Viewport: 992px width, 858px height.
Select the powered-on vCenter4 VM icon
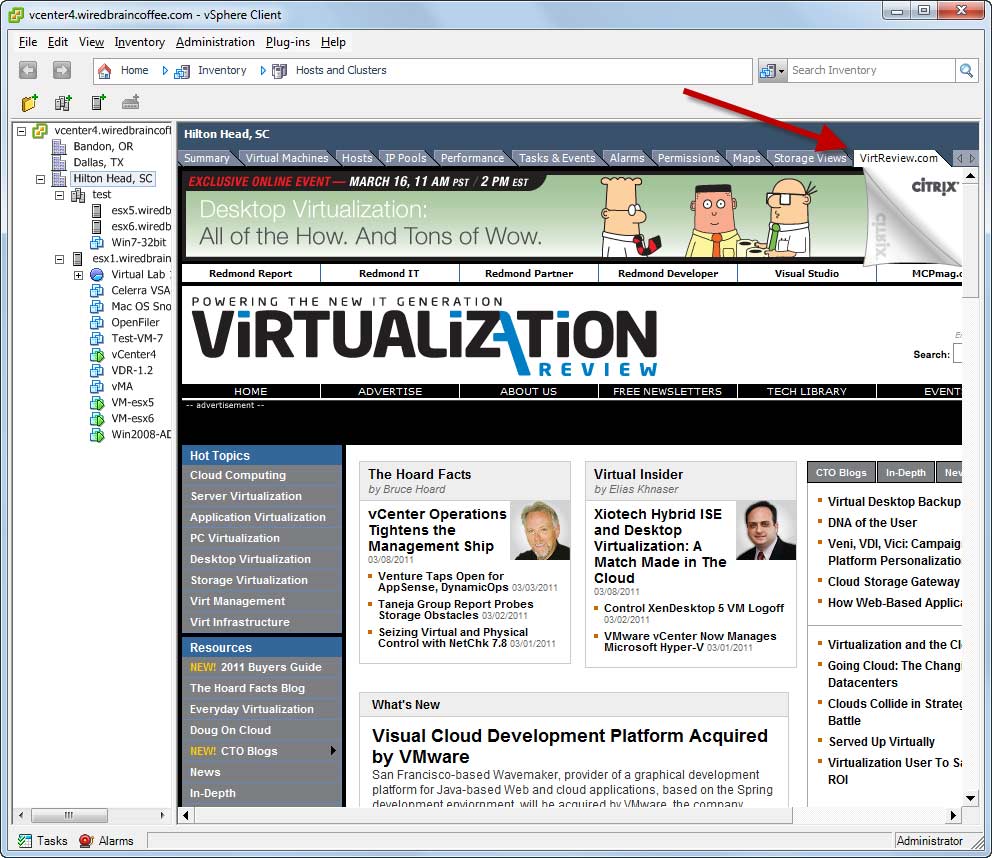97,354
